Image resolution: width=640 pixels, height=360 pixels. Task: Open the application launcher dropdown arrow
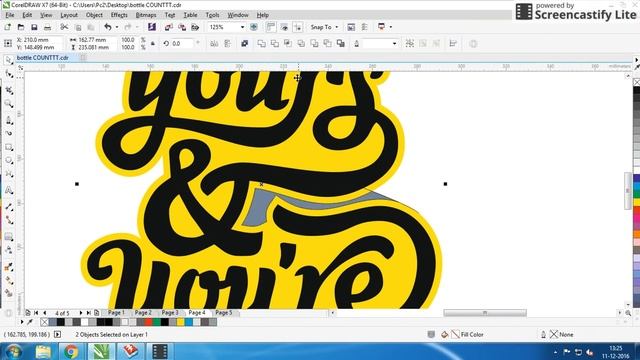[391, 27]
